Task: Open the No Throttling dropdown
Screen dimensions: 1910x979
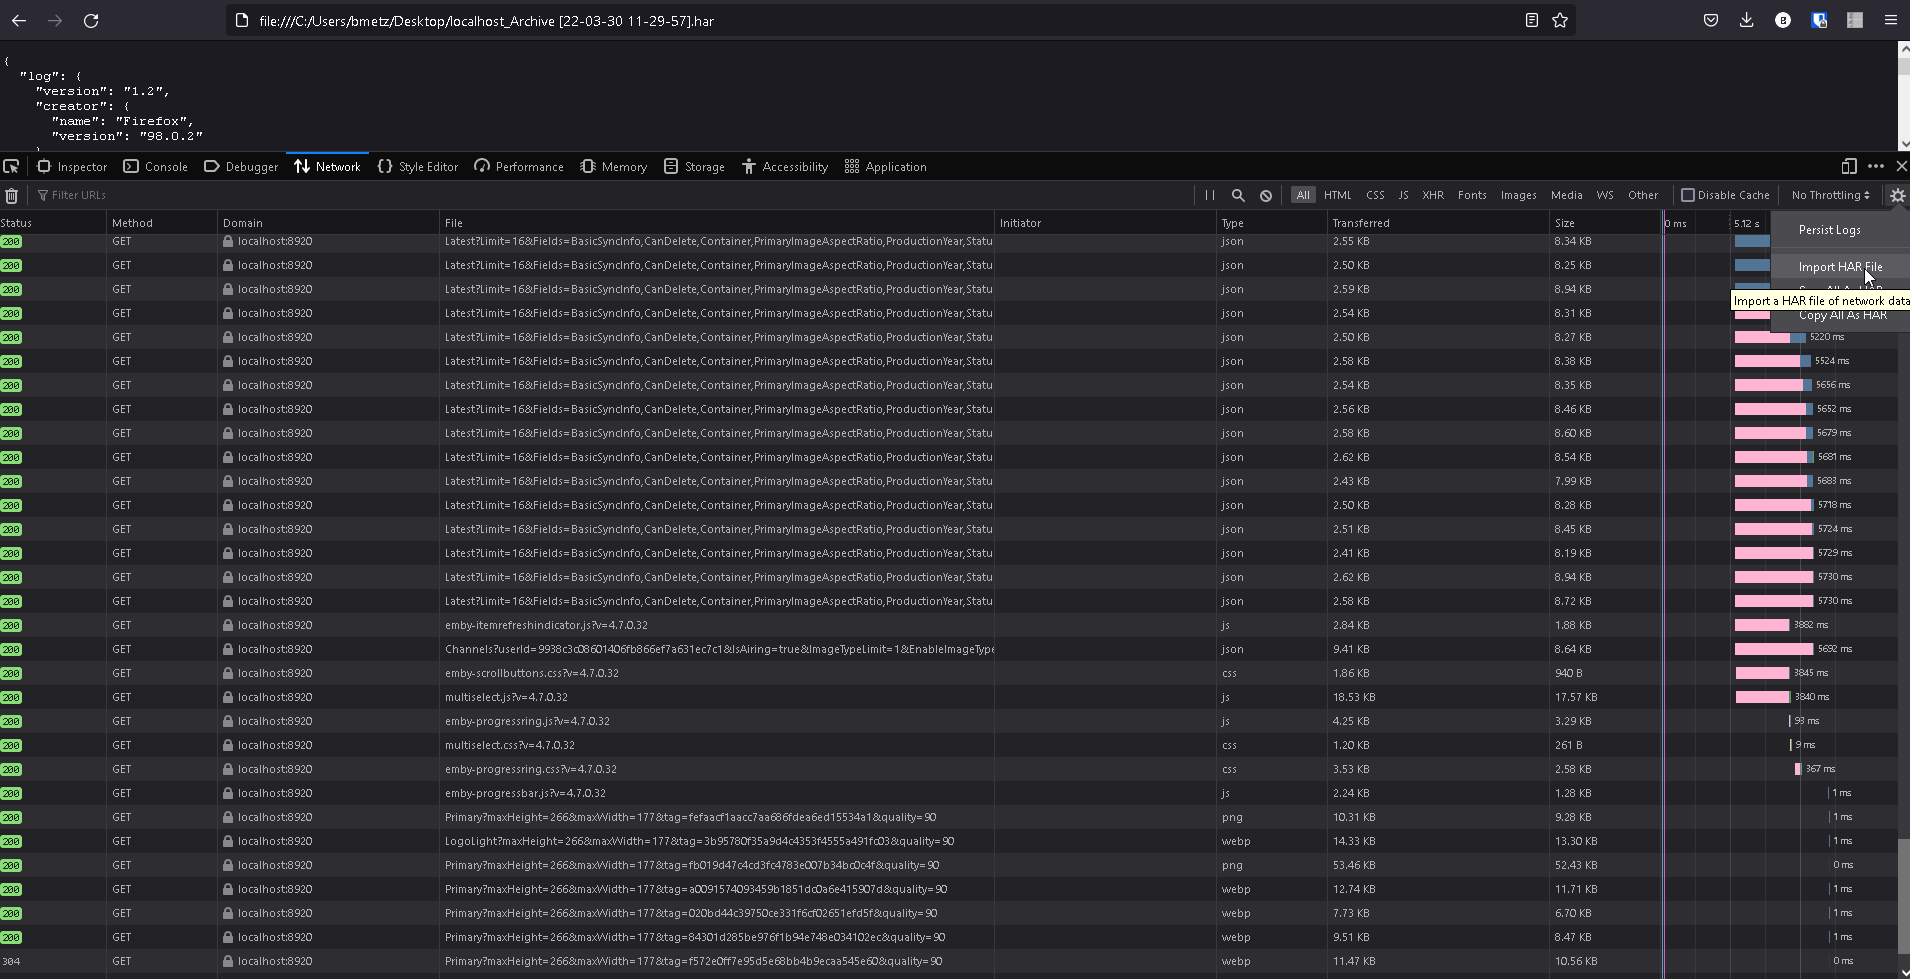Action: [x=1830, y=196]
